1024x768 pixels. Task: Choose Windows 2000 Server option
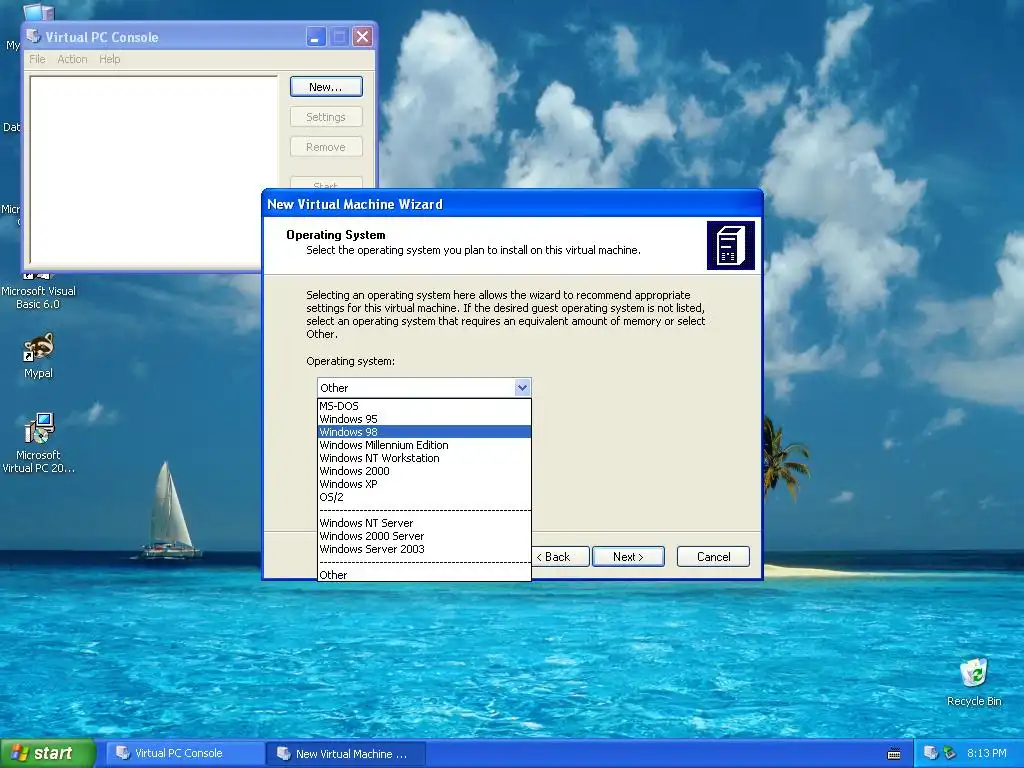424,536
